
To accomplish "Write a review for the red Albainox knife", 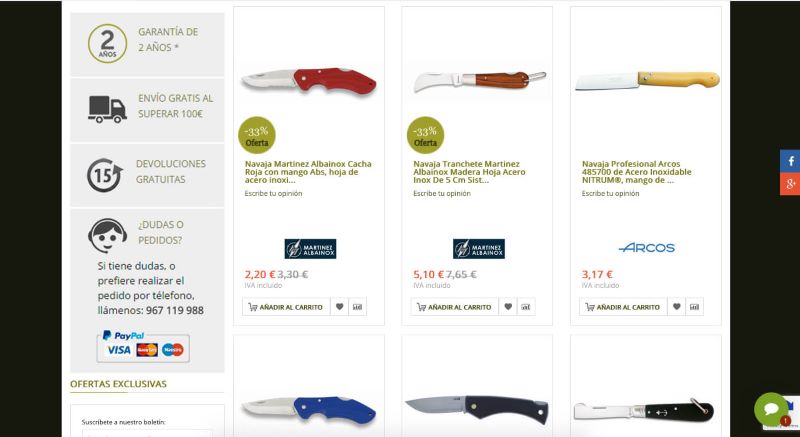I will 273,193.
